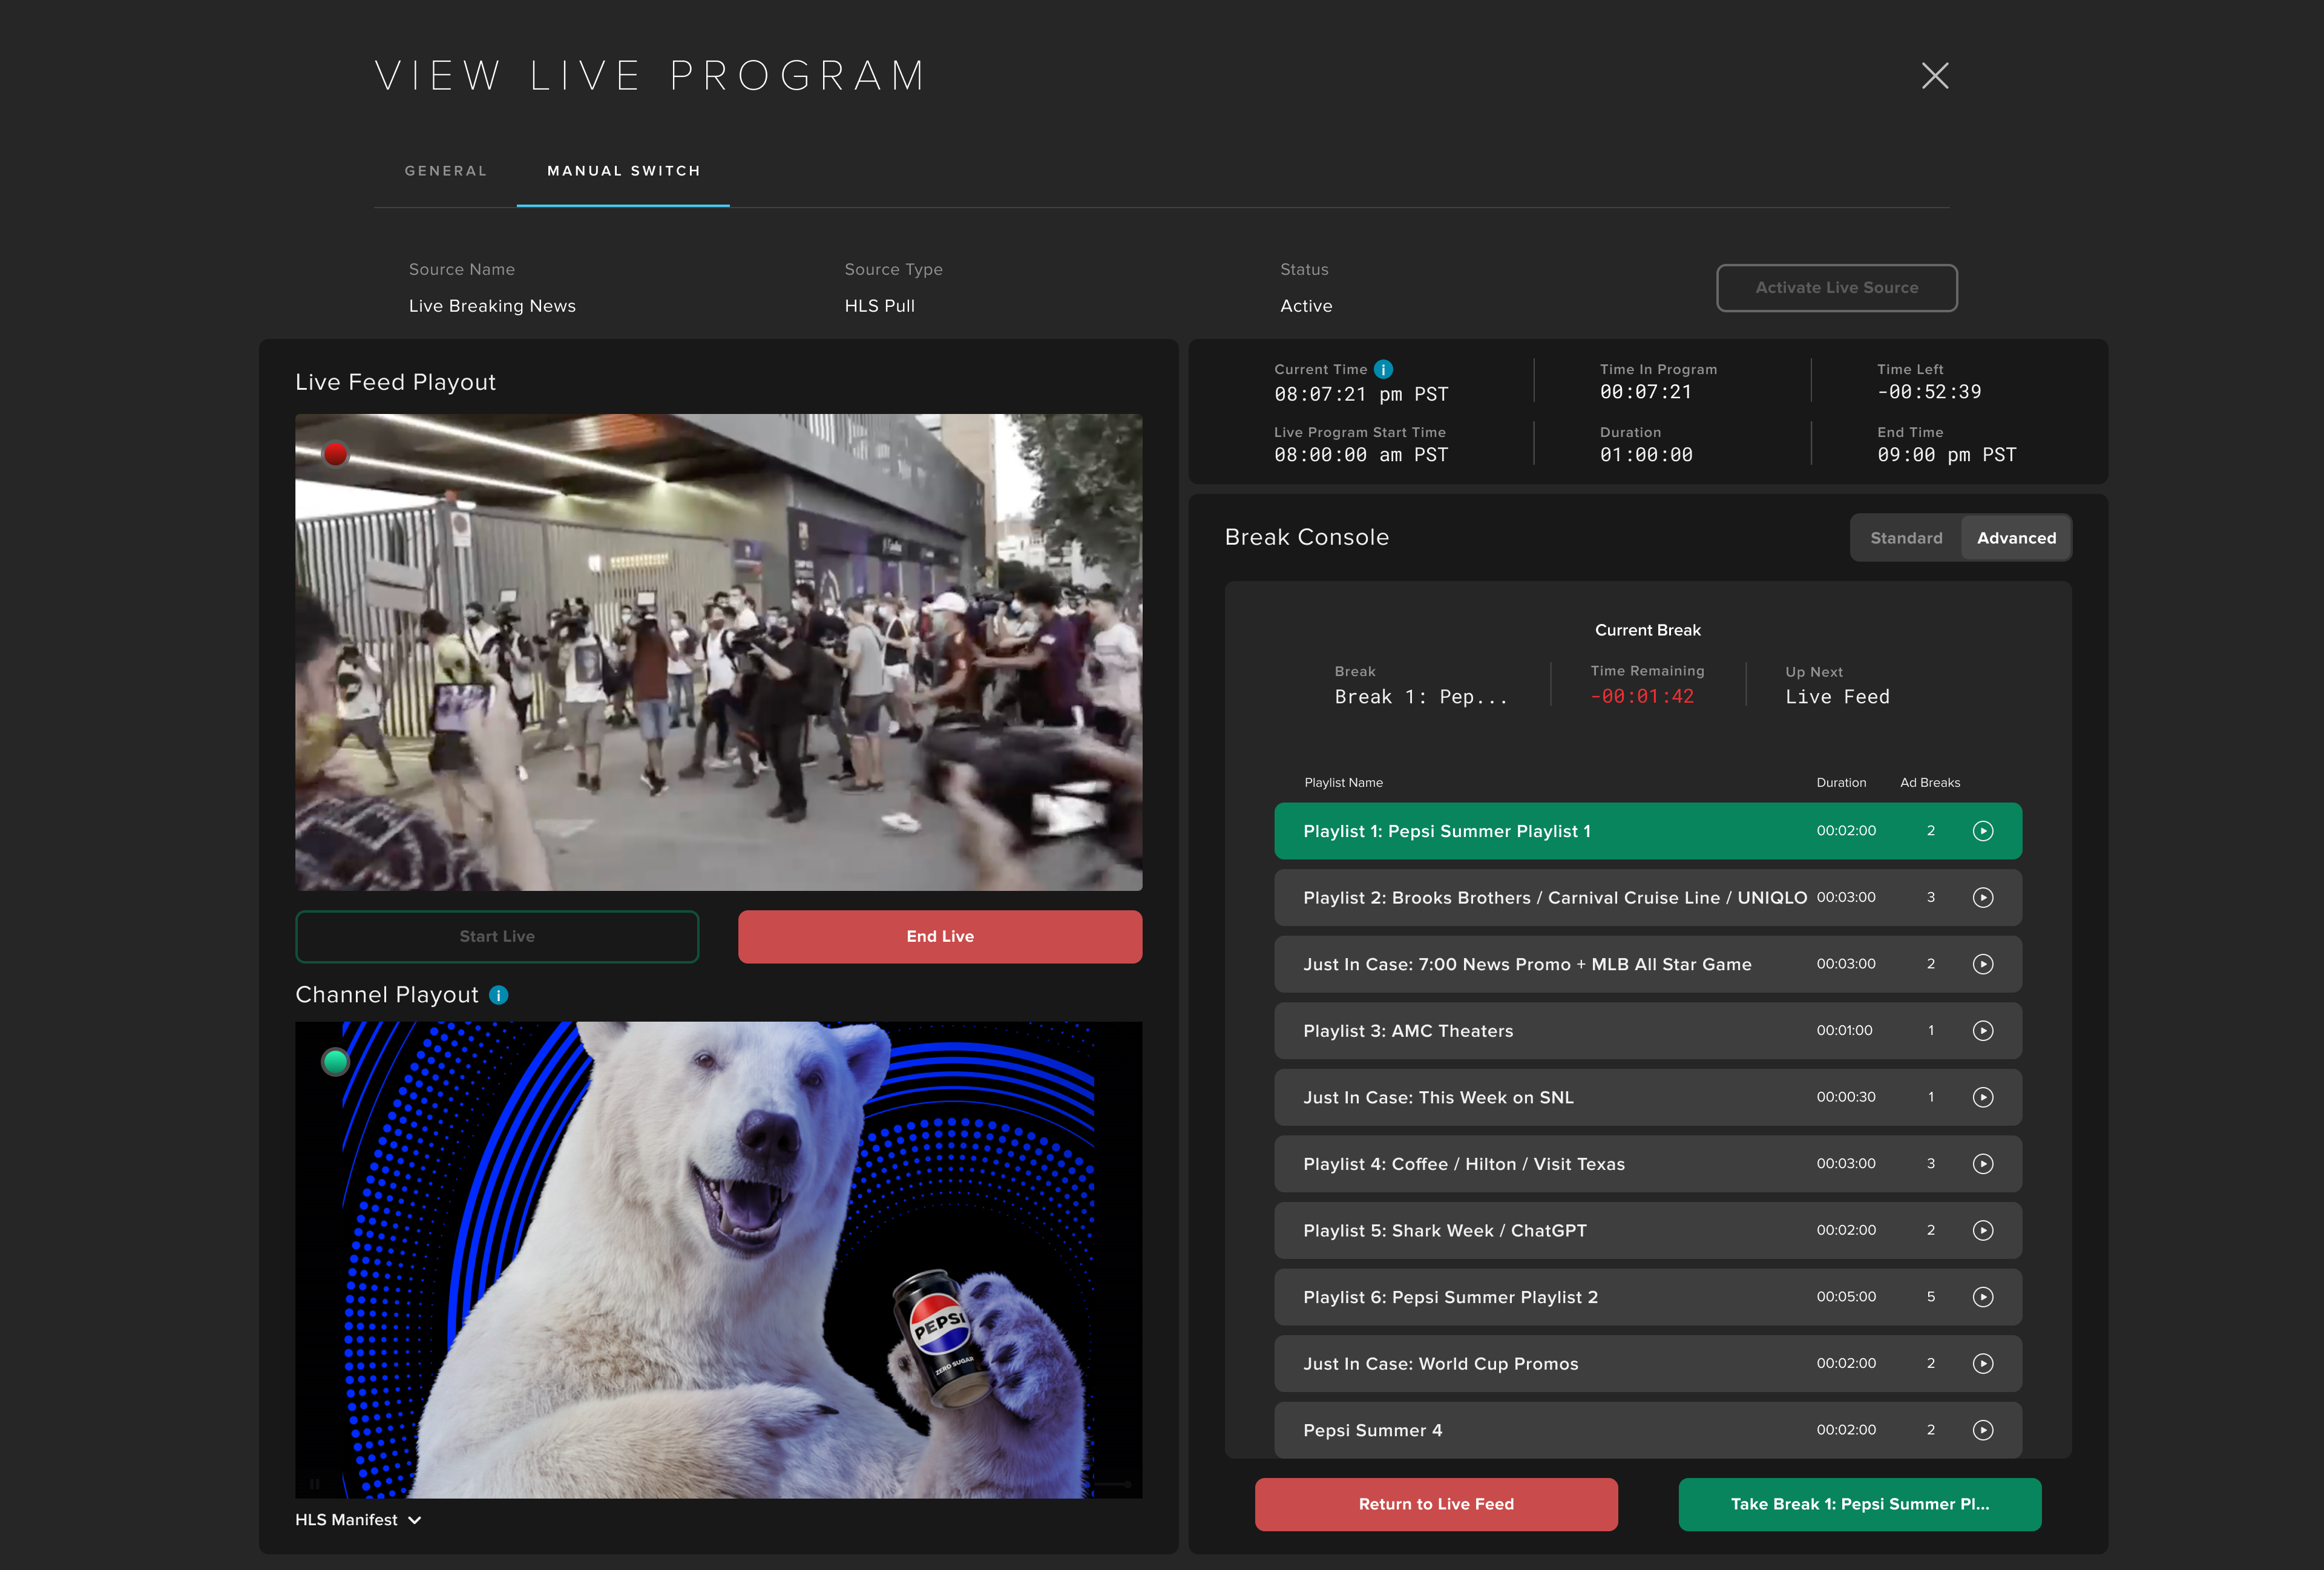Click the Live Feed Playout video preview
Image resolution: width=2324 pixels, height=1570 pixels.
(x=718, y=652)
